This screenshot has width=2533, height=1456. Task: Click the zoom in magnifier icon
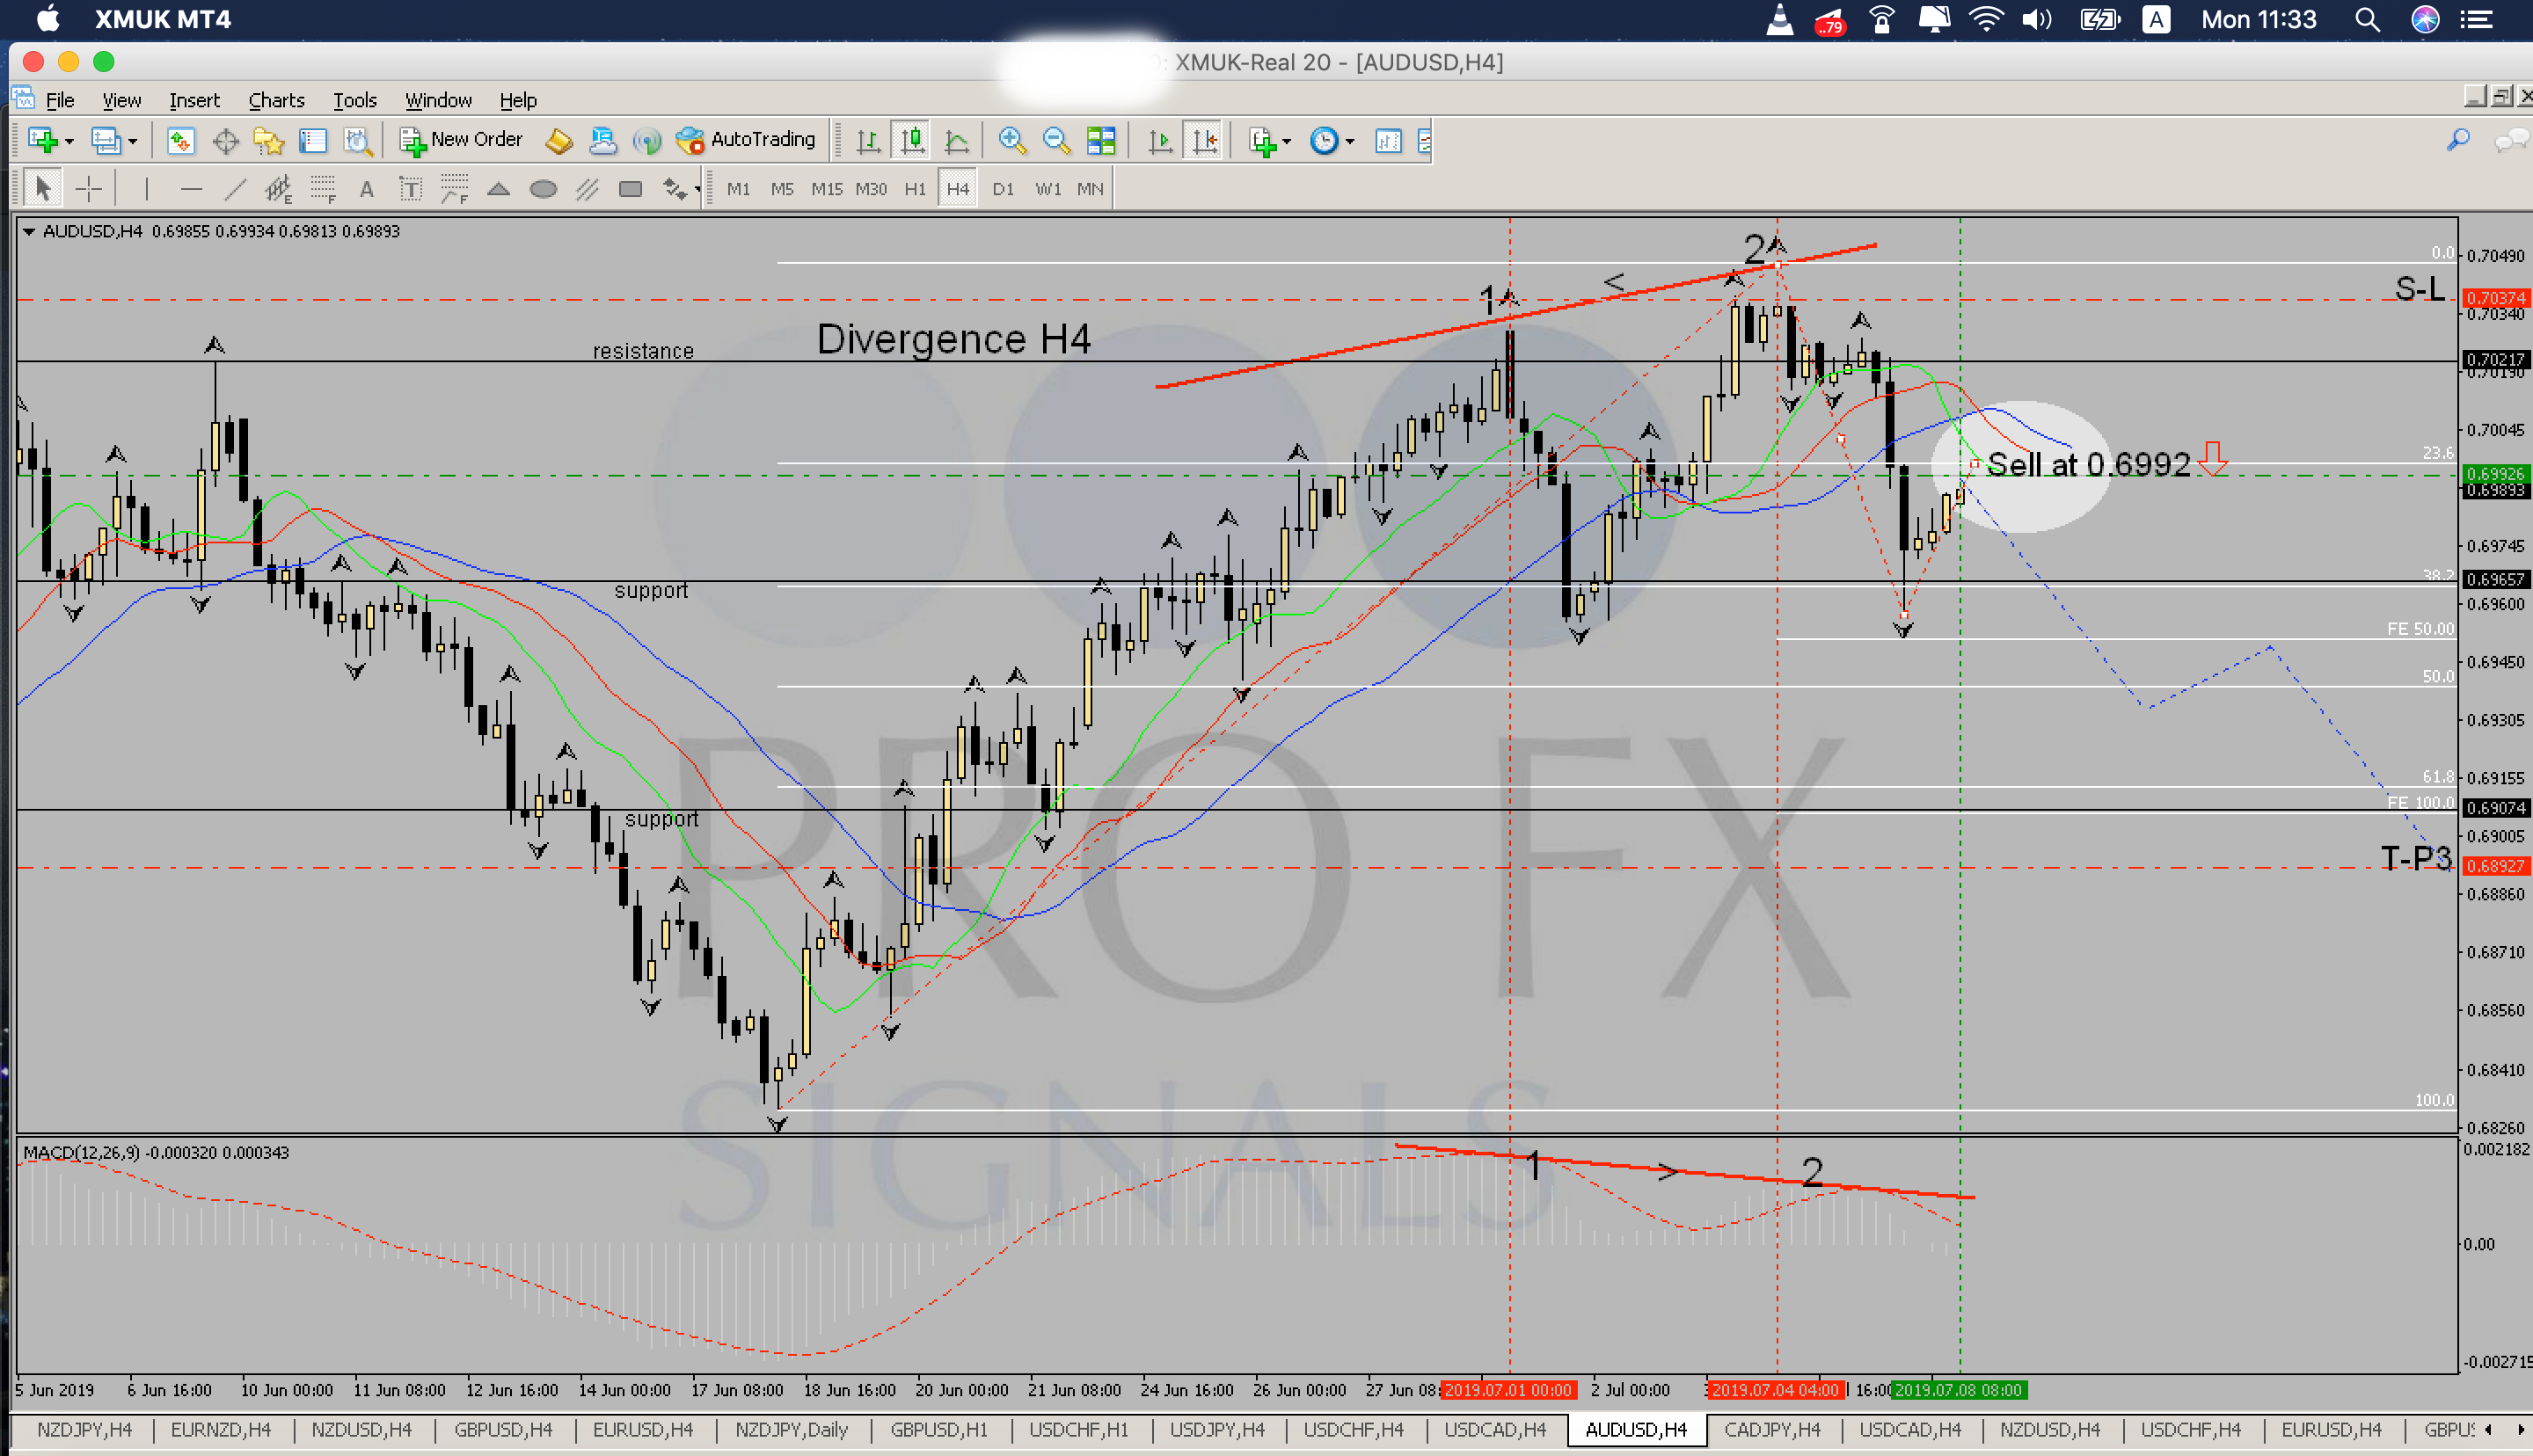click(1012, 140)
